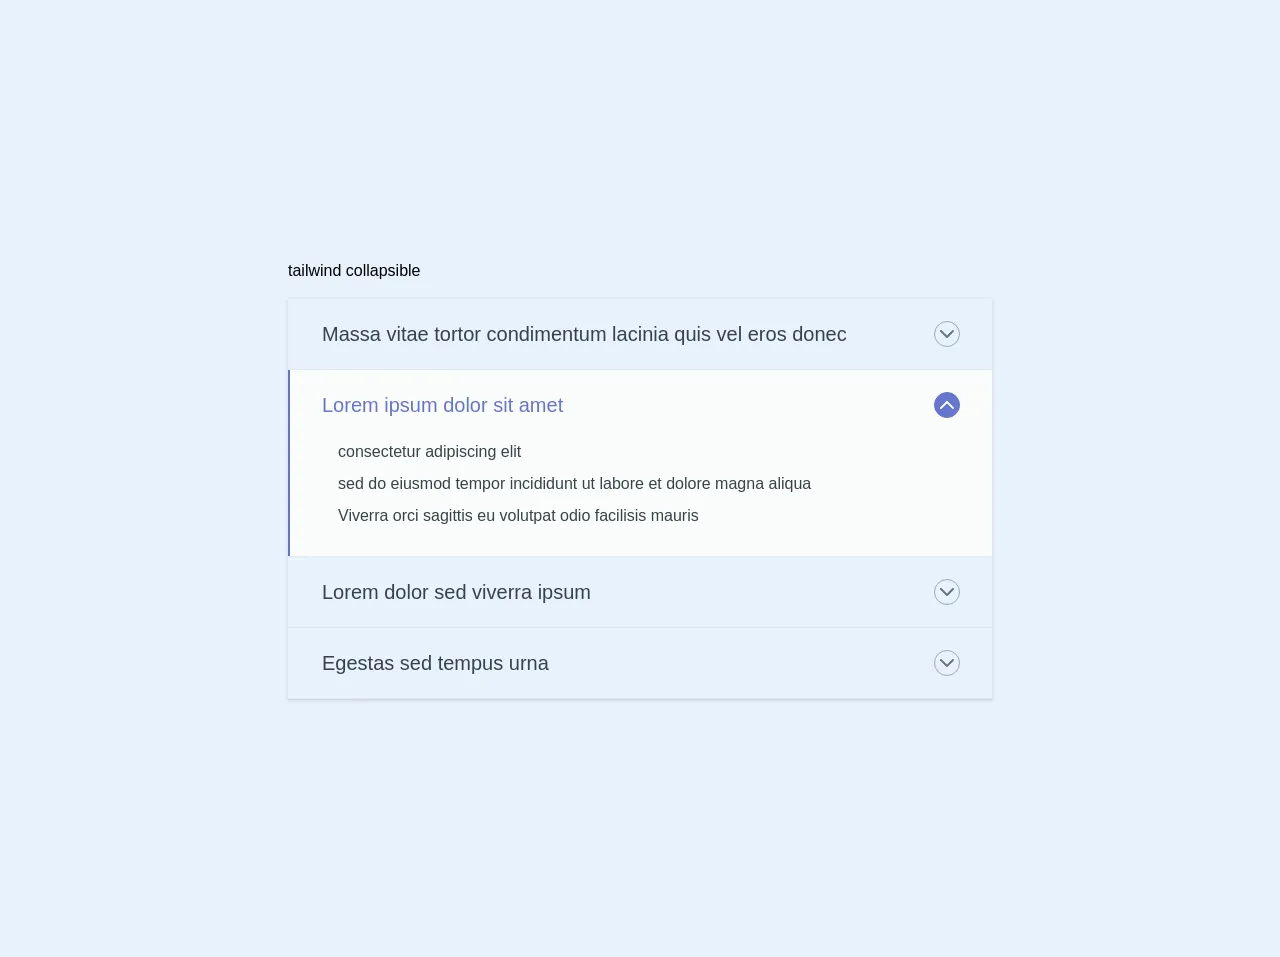Collapse using the blue up-chevron icon
Viewport: 1280px width, 957px height.
tap(946, 405)
